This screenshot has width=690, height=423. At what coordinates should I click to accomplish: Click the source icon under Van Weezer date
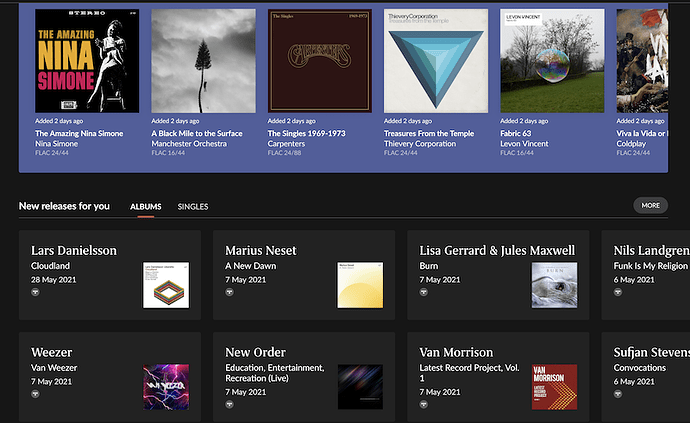pos(35,394)
